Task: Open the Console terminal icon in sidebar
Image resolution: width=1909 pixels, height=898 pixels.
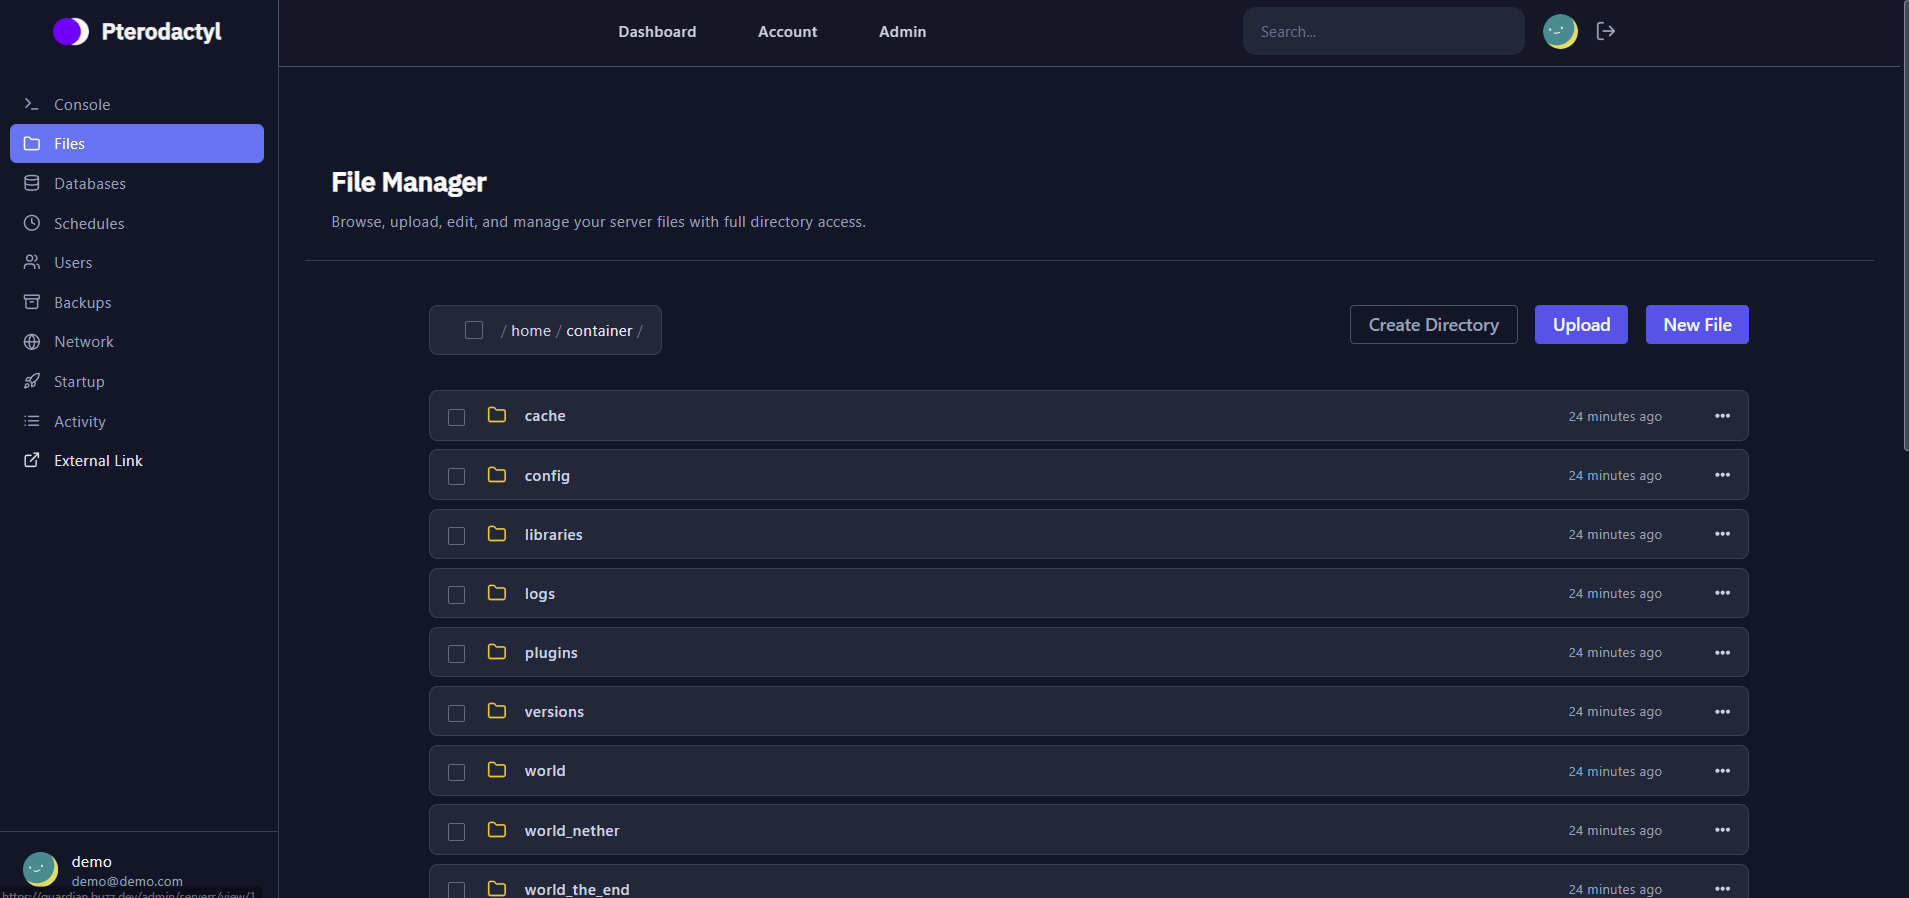Action: pyautogui.click(x=32, y=104)
